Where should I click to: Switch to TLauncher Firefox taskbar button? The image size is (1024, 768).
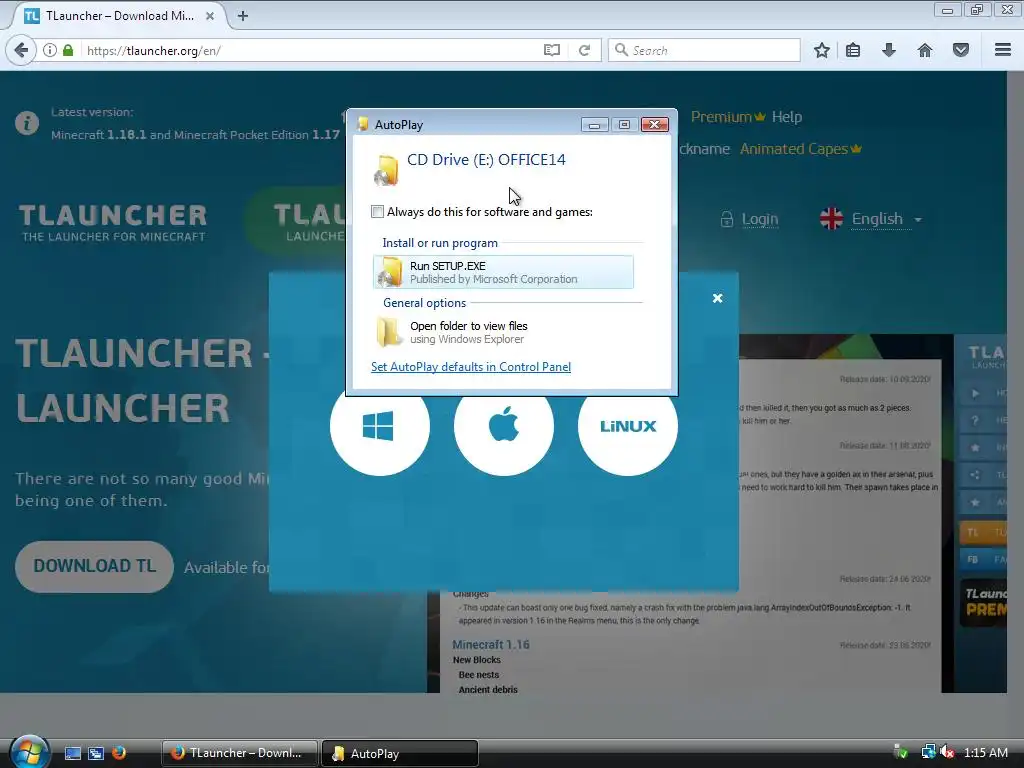tap(240, 753)
